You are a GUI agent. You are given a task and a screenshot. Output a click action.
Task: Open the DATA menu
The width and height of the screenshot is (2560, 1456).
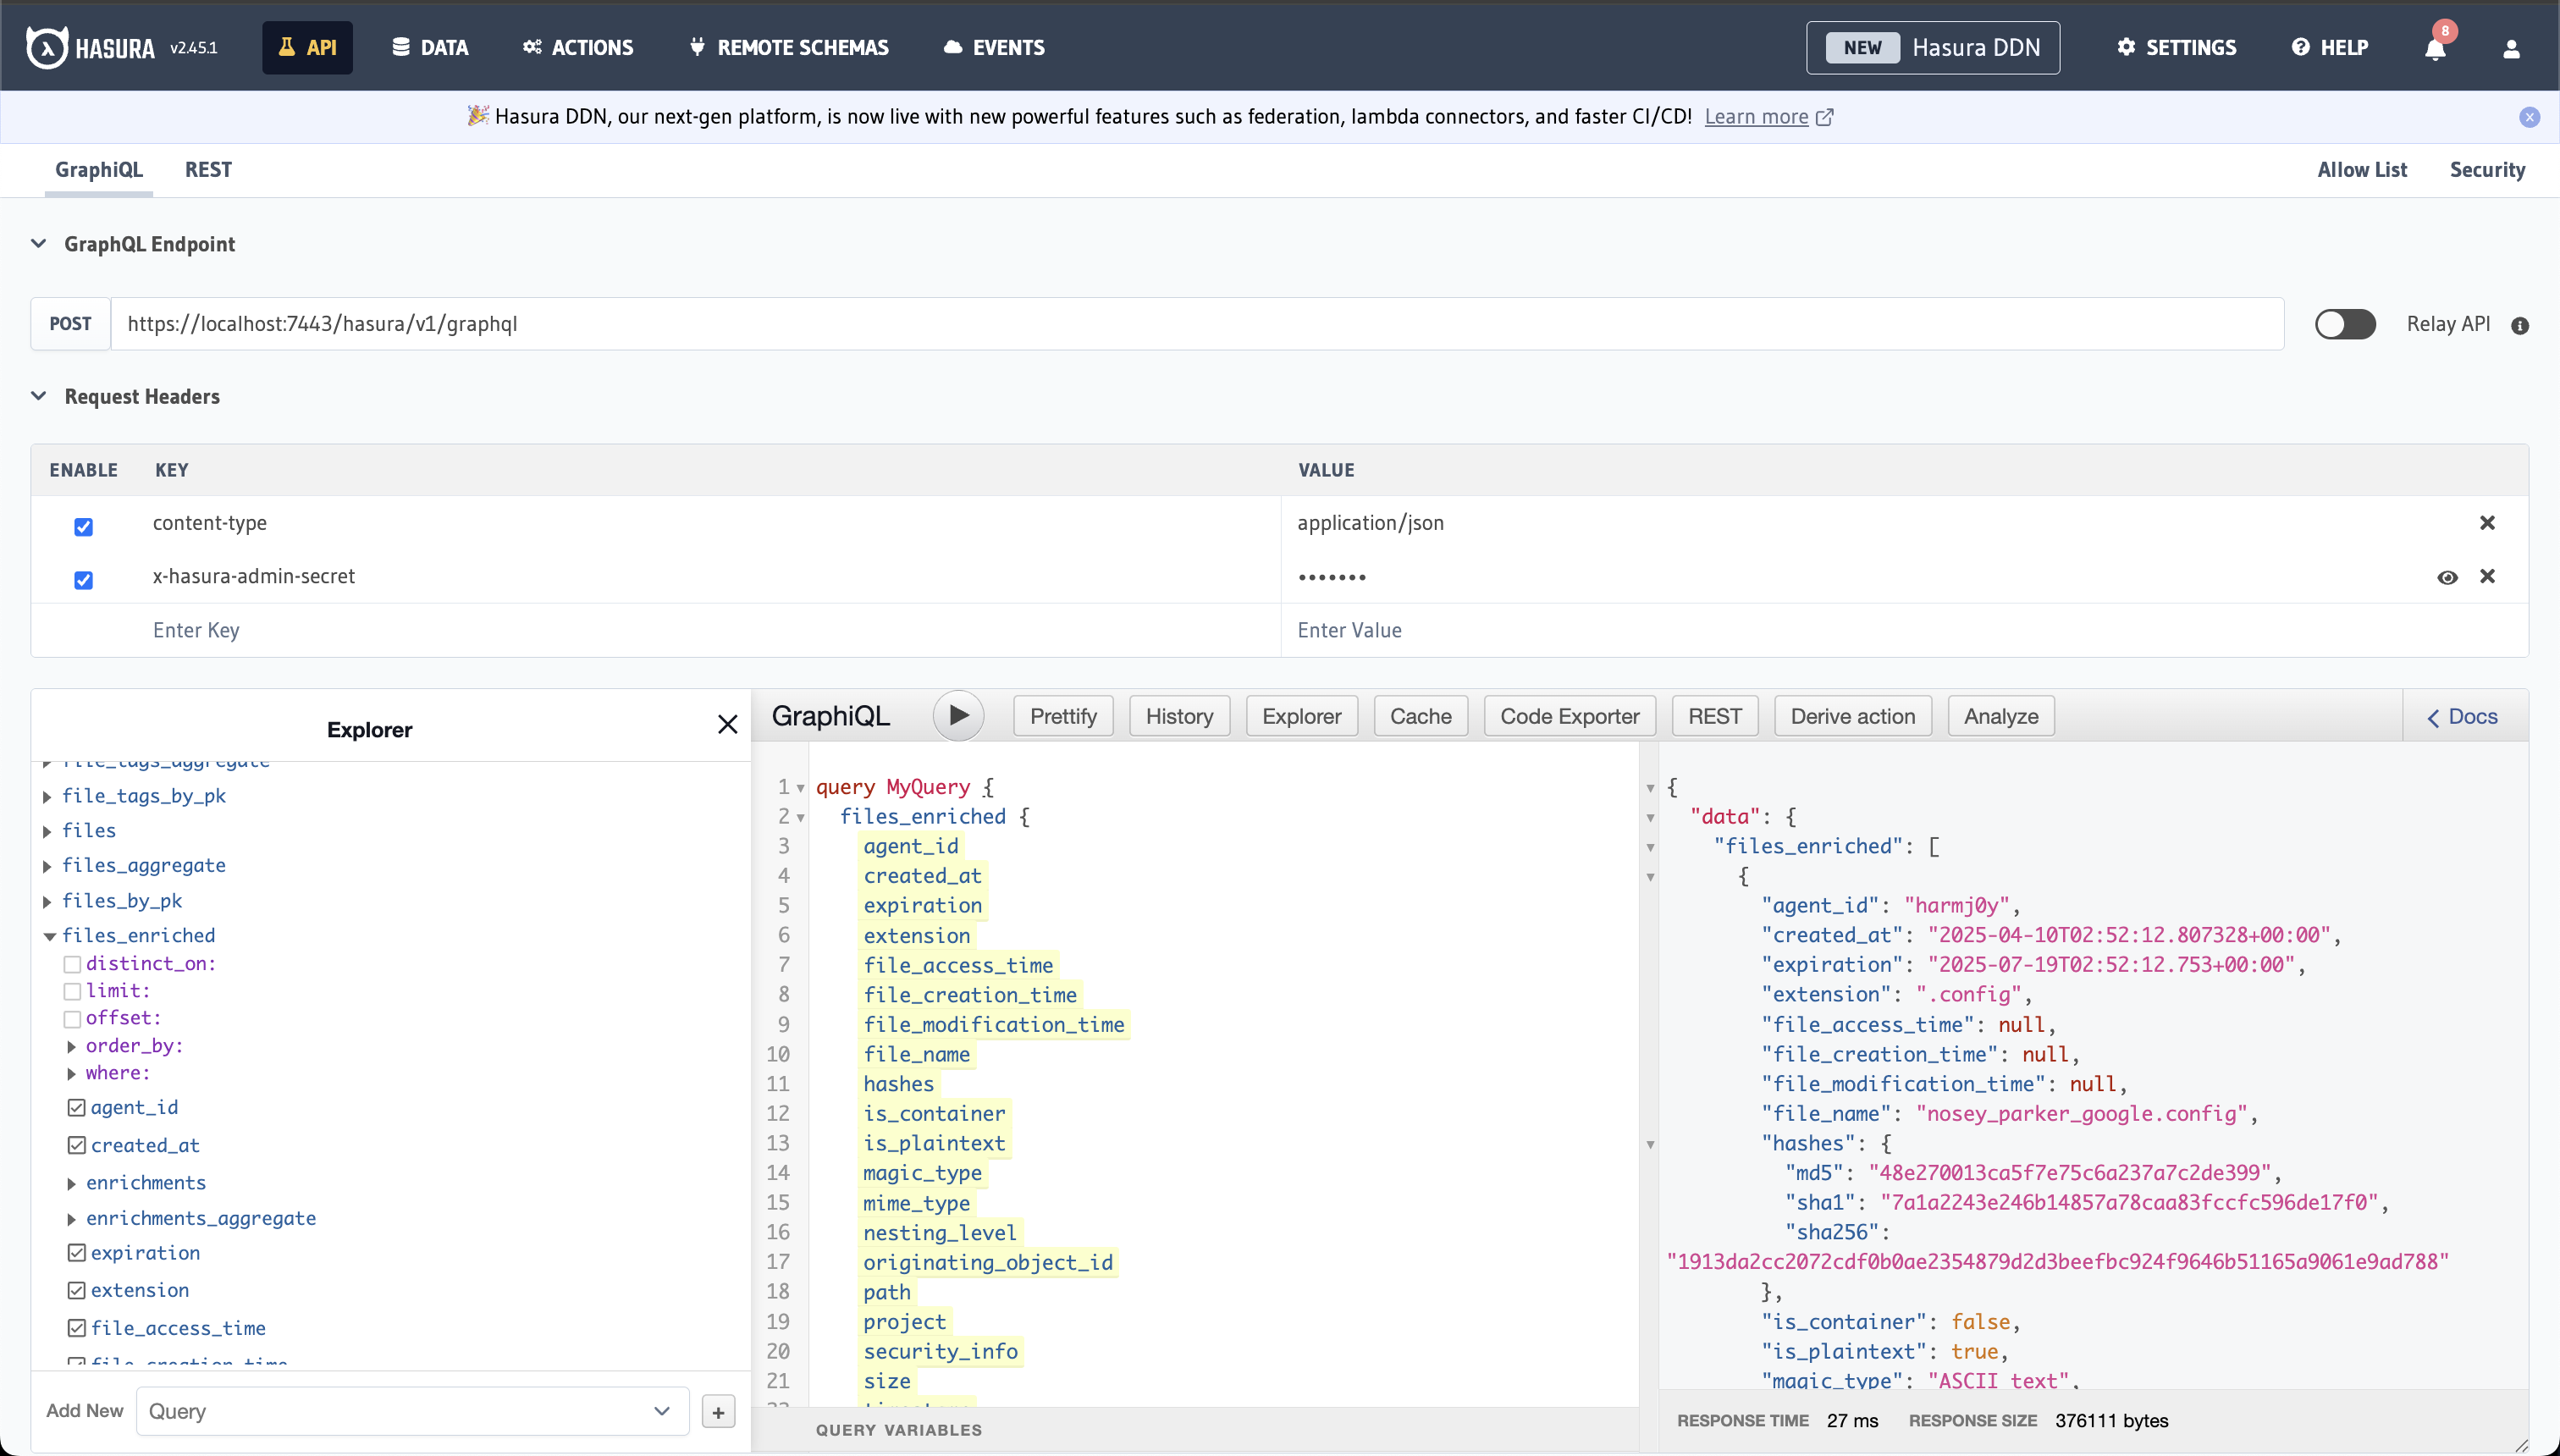point(430,47)
